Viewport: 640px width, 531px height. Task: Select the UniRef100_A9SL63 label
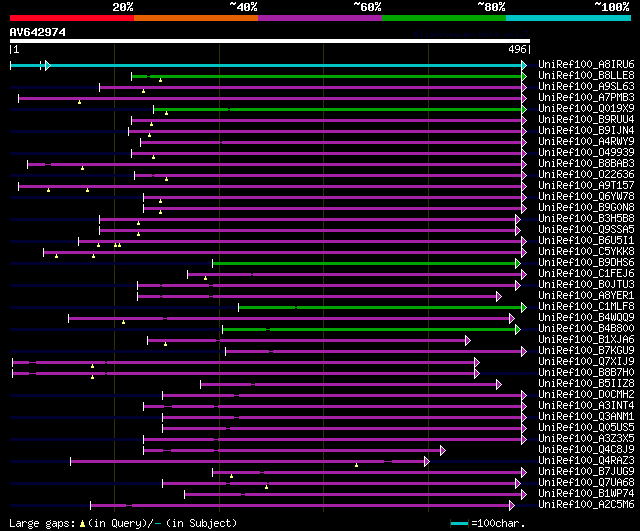pos(586,87)
